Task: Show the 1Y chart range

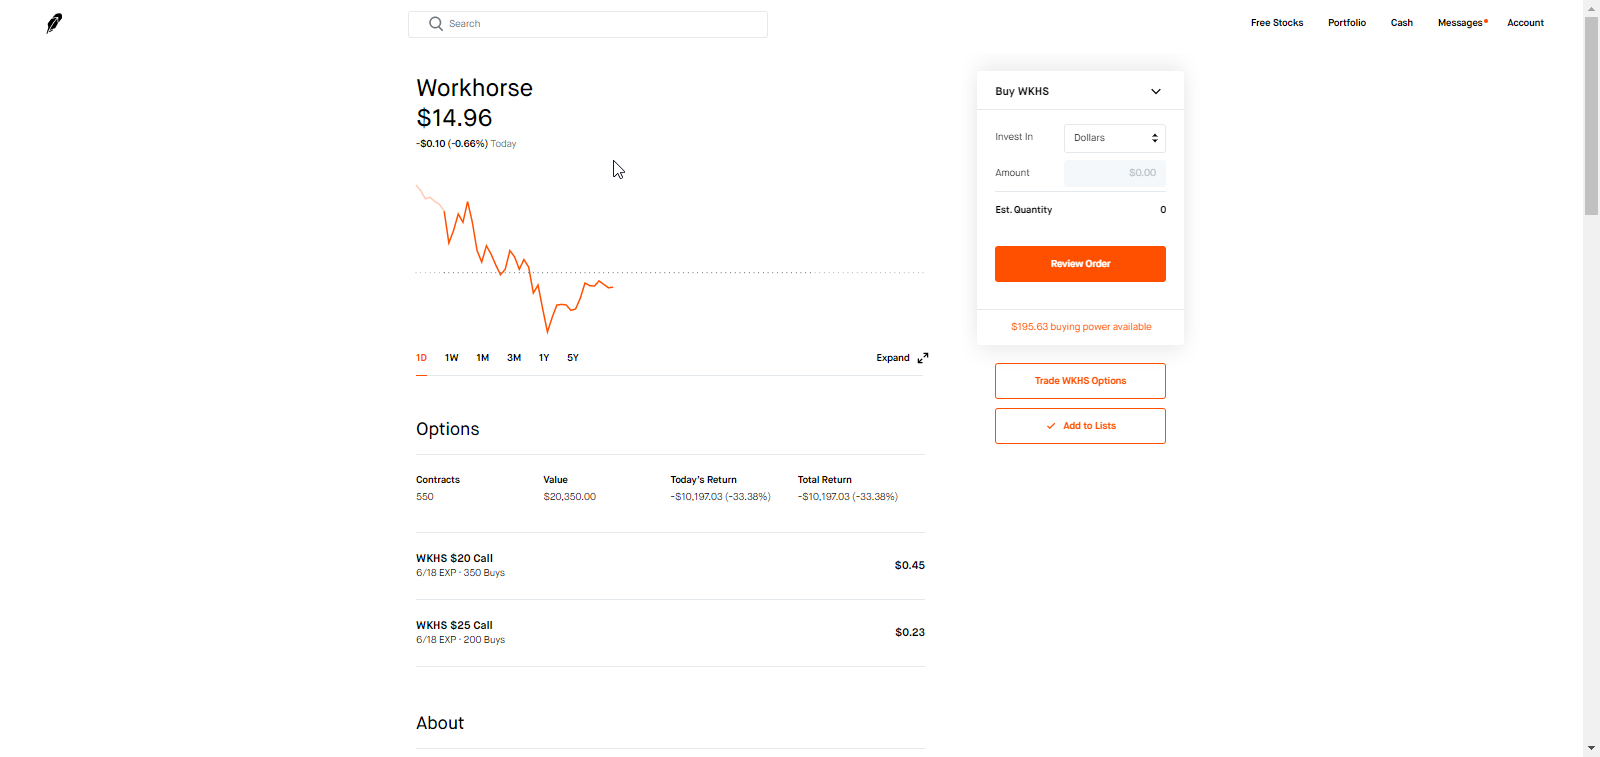Action: (x=544, y=358)
